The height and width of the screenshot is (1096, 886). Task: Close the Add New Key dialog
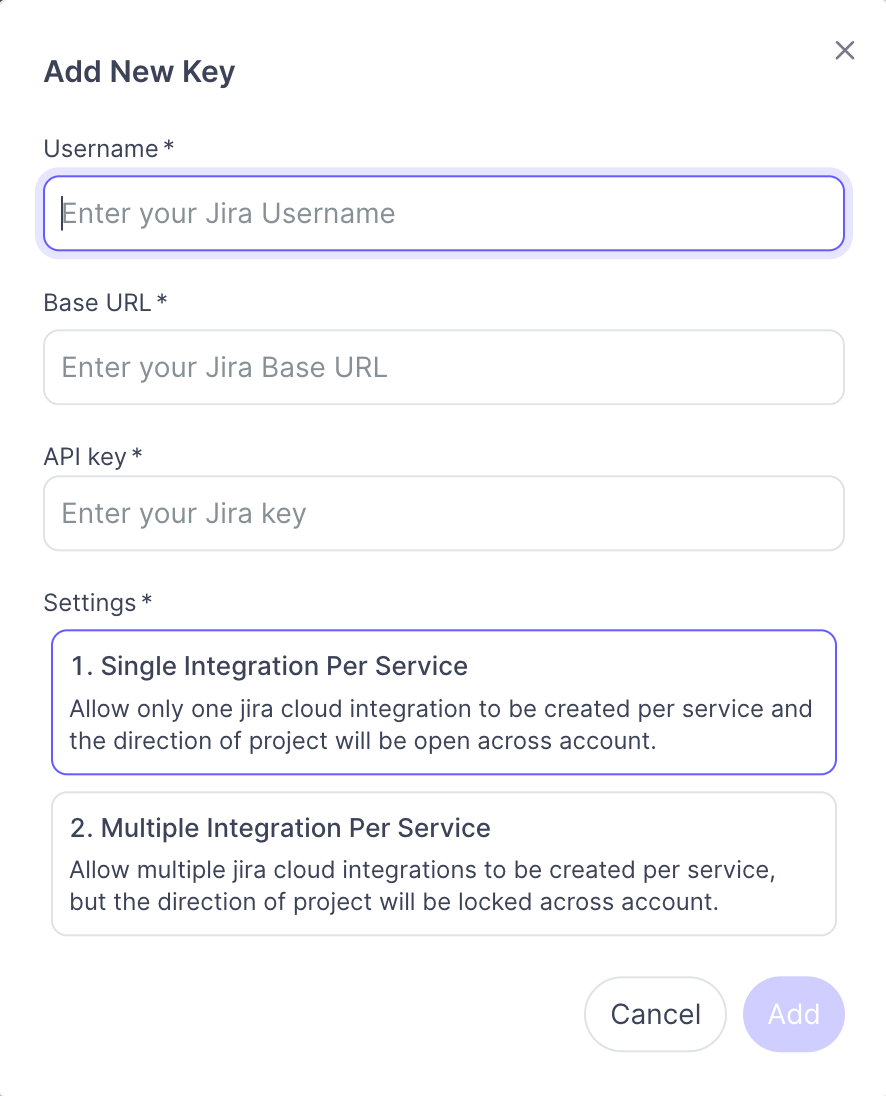845,50
